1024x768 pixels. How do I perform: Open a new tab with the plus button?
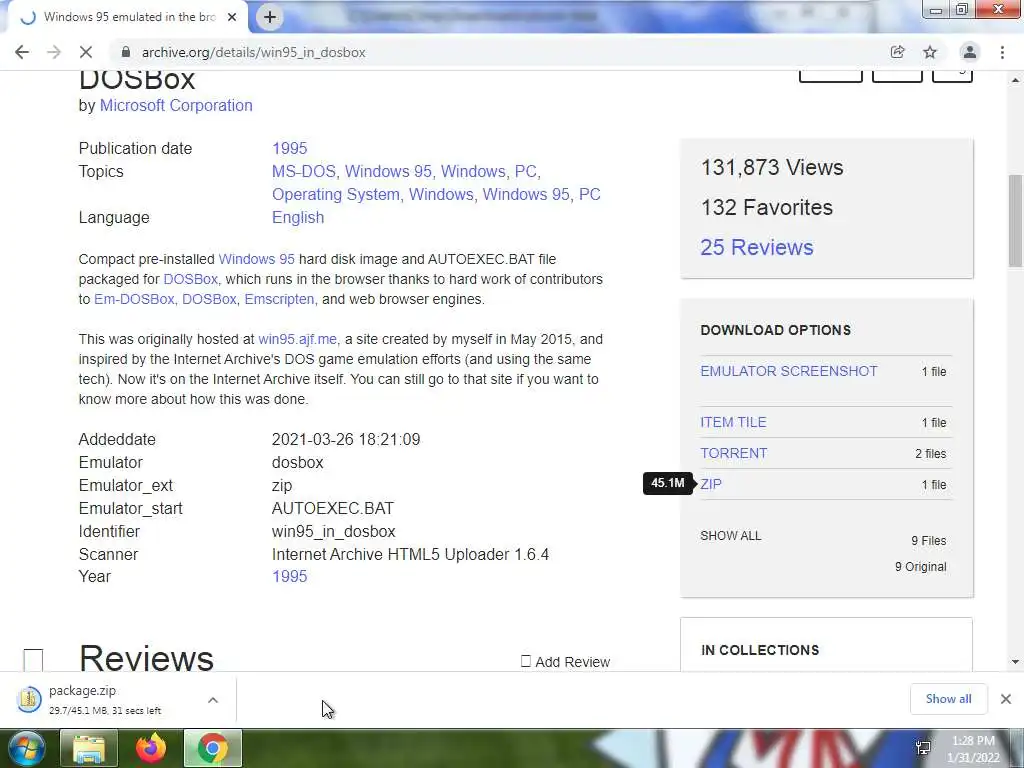click(270, 17)
